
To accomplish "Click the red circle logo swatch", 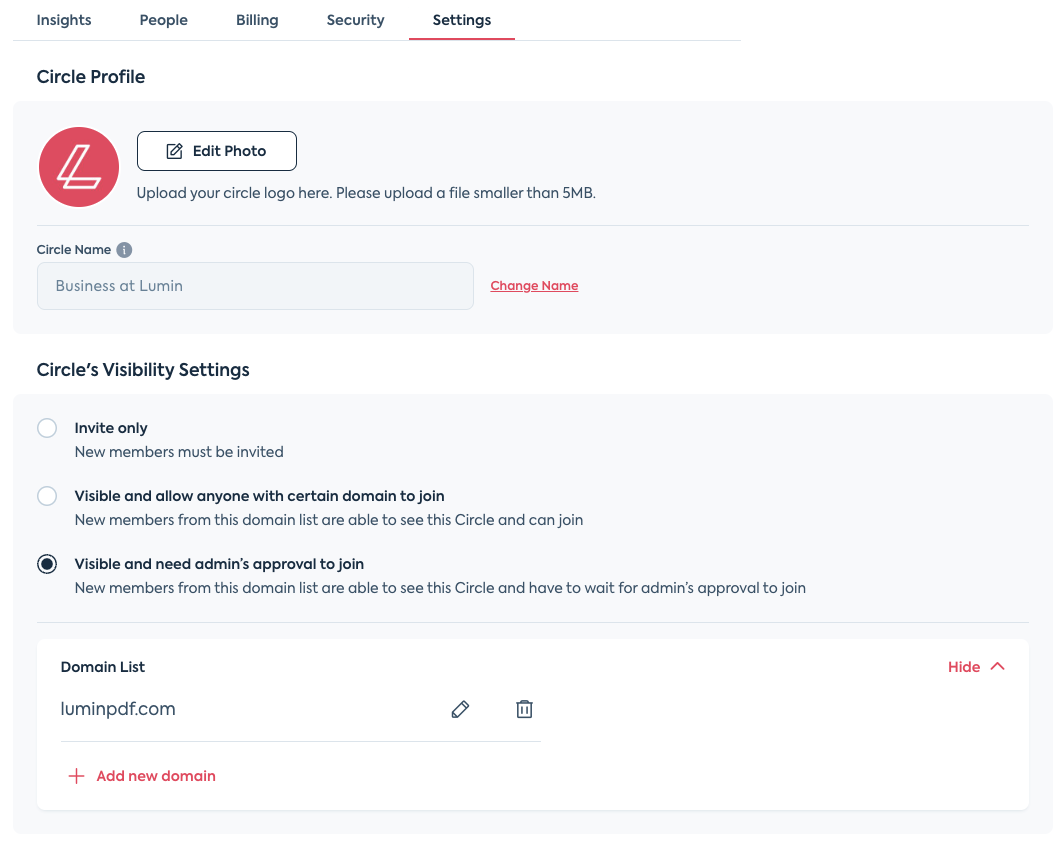I will click(x=78, y=166).
